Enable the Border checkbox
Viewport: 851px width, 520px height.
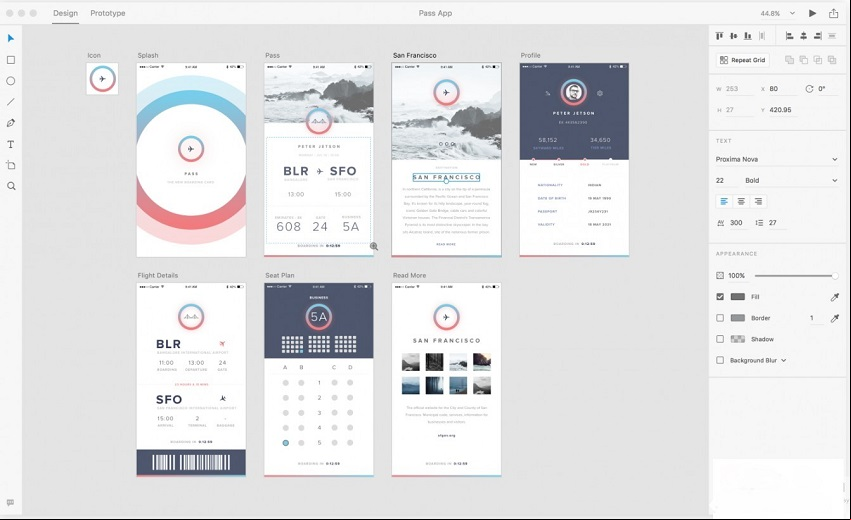pyautogui.click(x=720, y=318)
